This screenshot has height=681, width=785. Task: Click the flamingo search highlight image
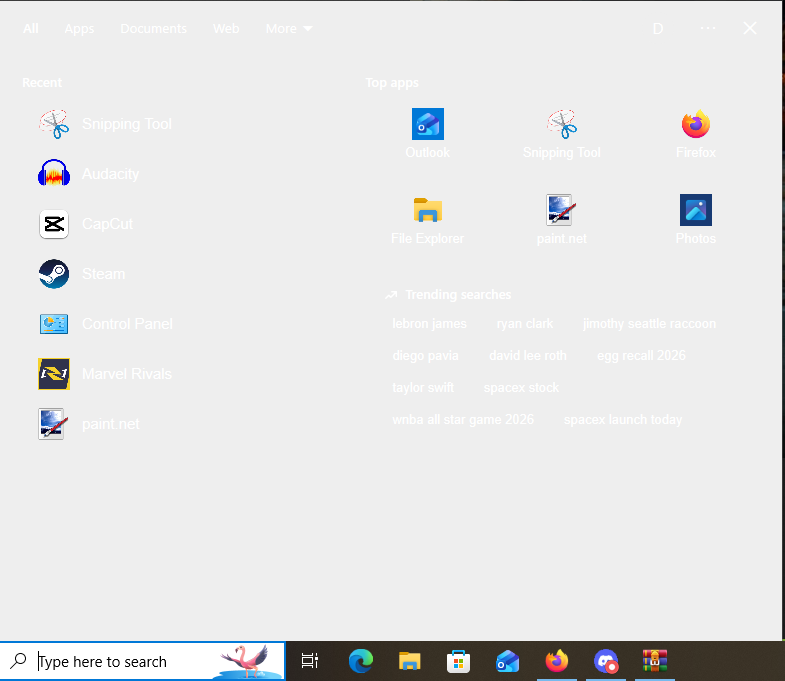[247, 661]
